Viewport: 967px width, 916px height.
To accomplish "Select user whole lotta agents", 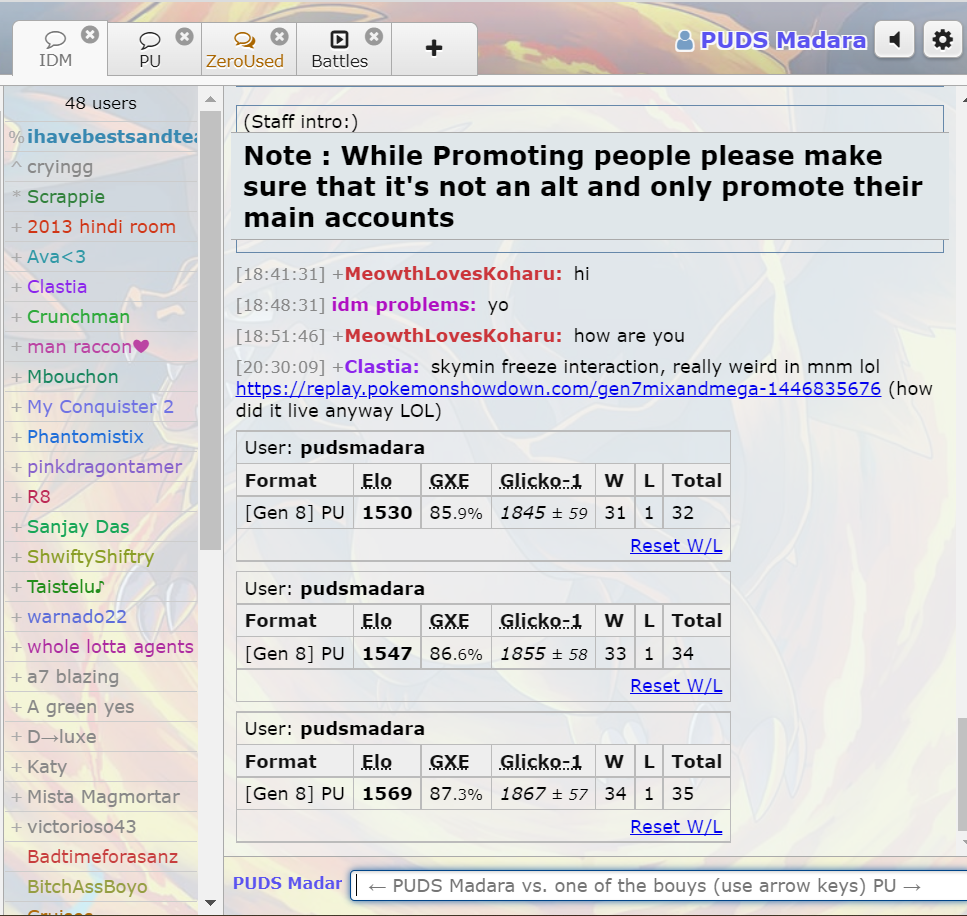I will pos(102,647).
